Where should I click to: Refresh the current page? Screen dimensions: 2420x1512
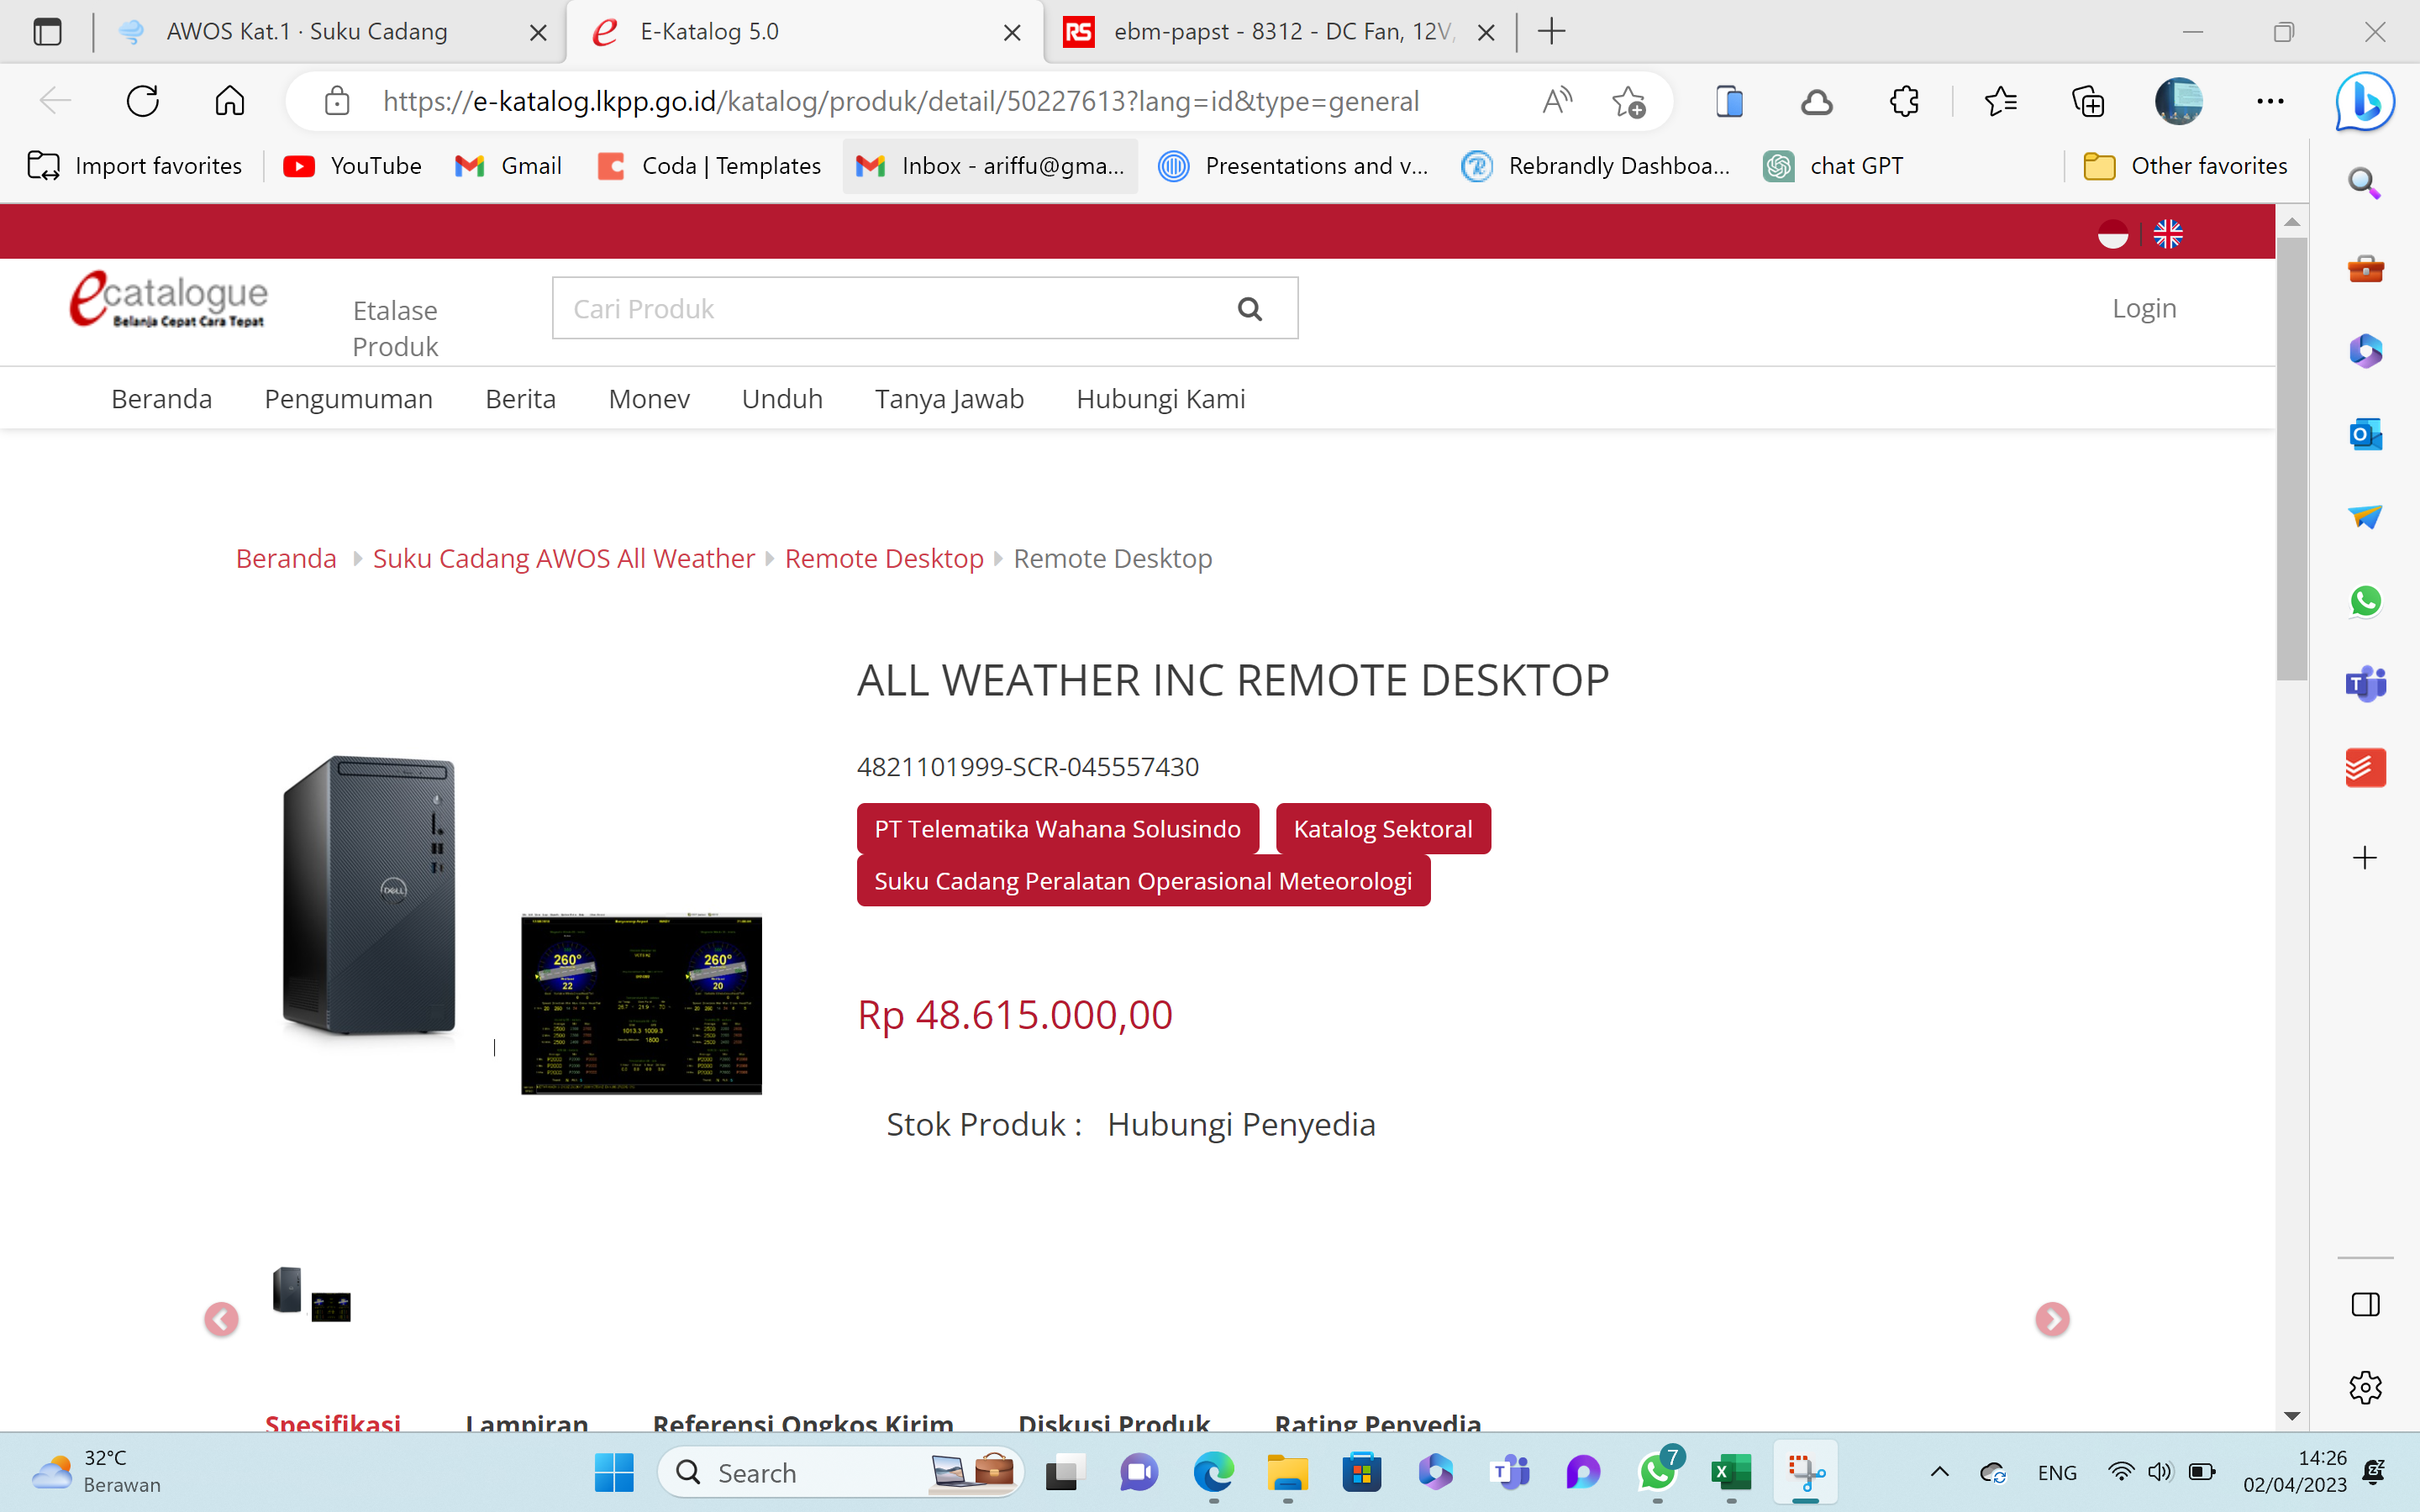[142, 100]
